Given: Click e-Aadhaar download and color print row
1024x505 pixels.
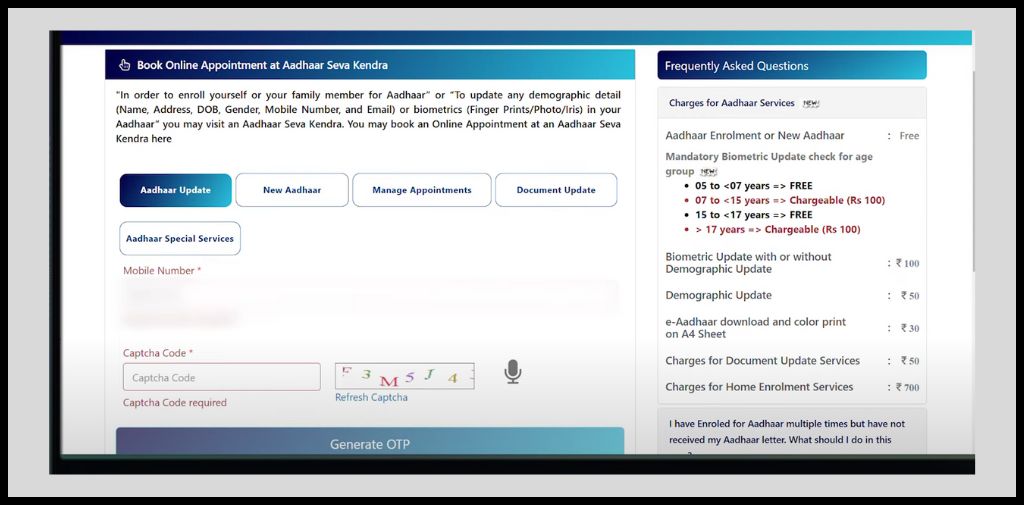Looking at the screenshot, I should [792, 328].
